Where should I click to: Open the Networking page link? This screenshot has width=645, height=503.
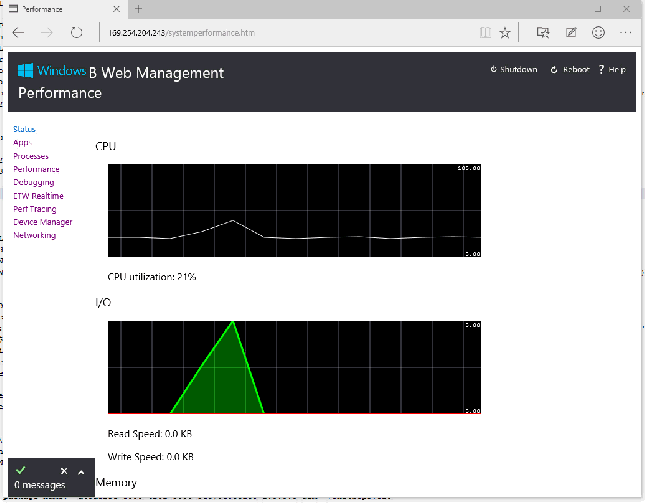tap(35, 235)
